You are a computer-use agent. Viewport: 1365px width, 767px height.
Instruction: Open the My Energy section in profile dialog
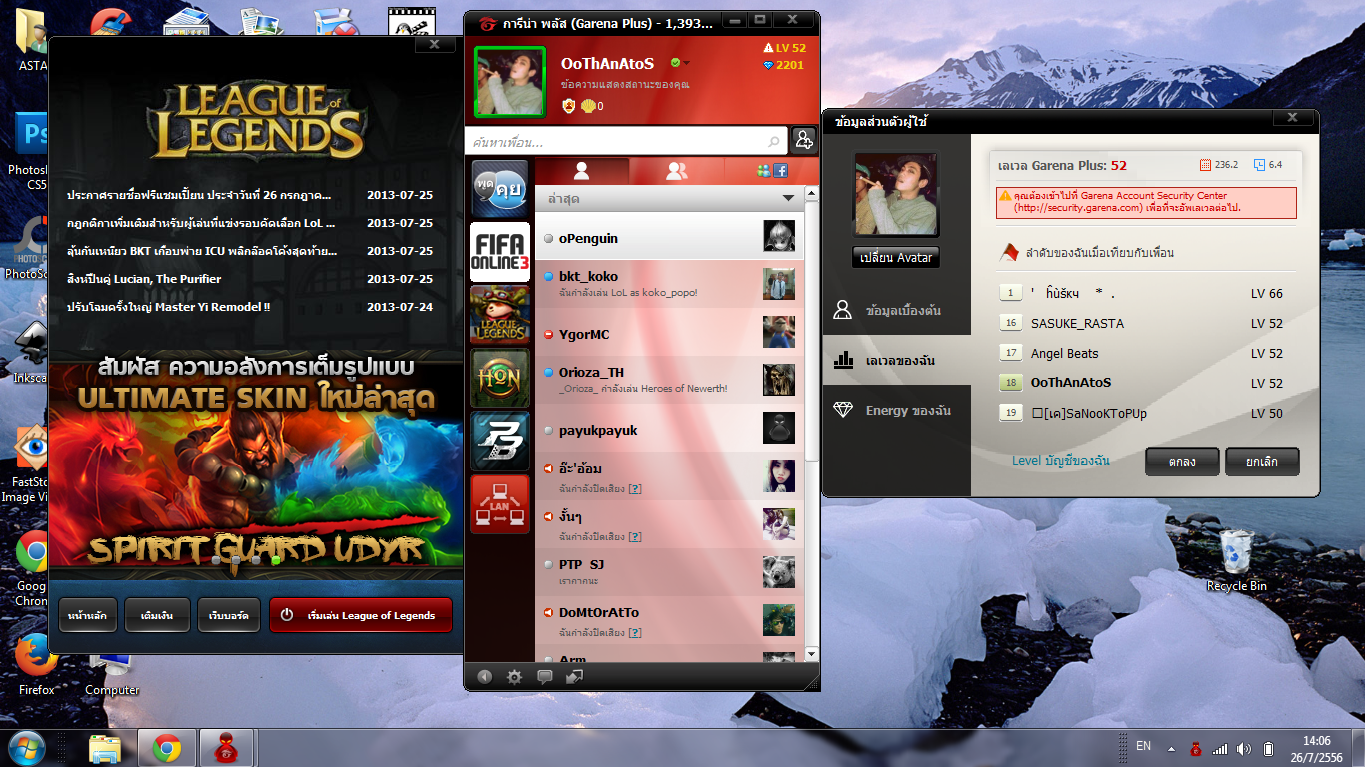(896, 410)
